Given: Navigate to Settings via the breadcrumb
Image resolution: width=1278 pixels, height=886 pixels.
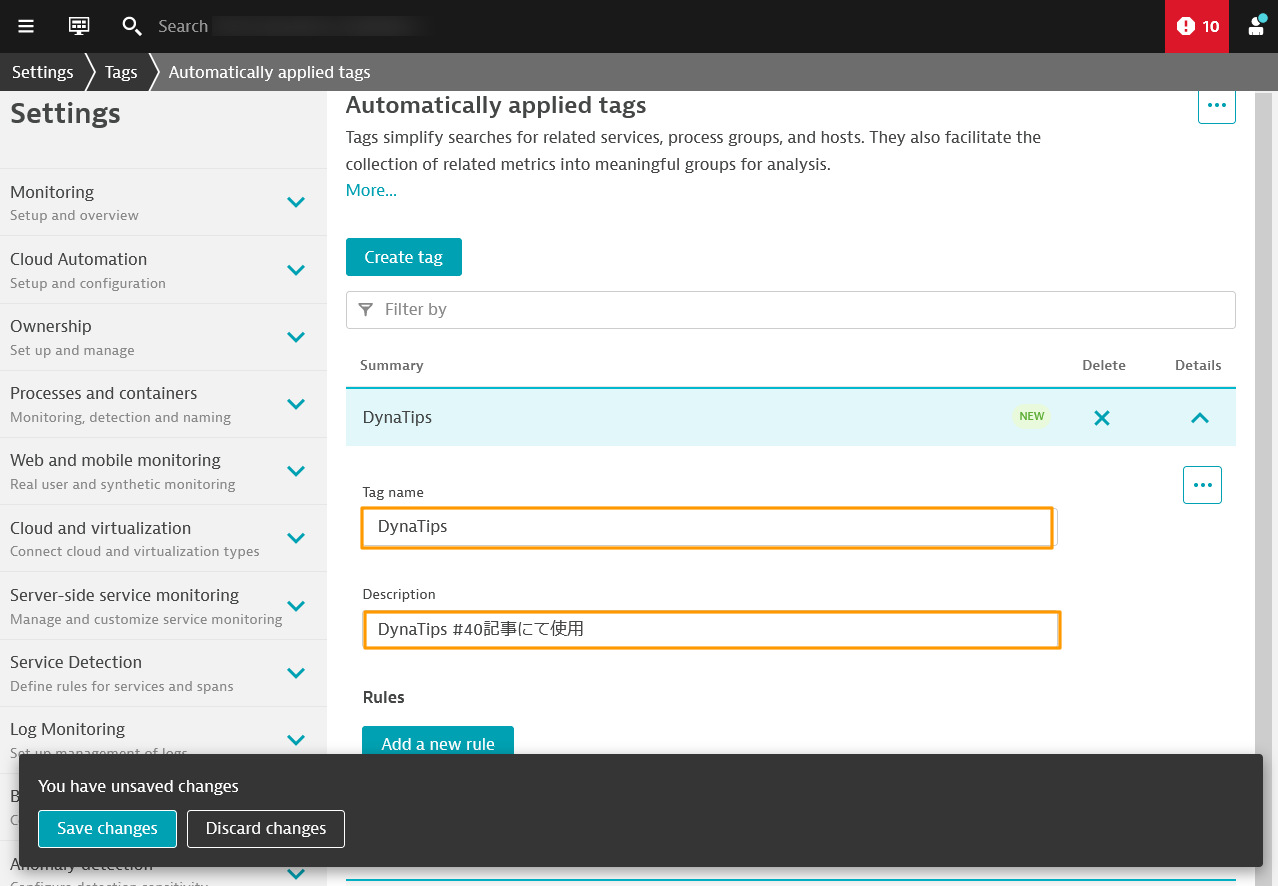Looking at the screenshot, I should pyautogui.click(x=42, y=71).
